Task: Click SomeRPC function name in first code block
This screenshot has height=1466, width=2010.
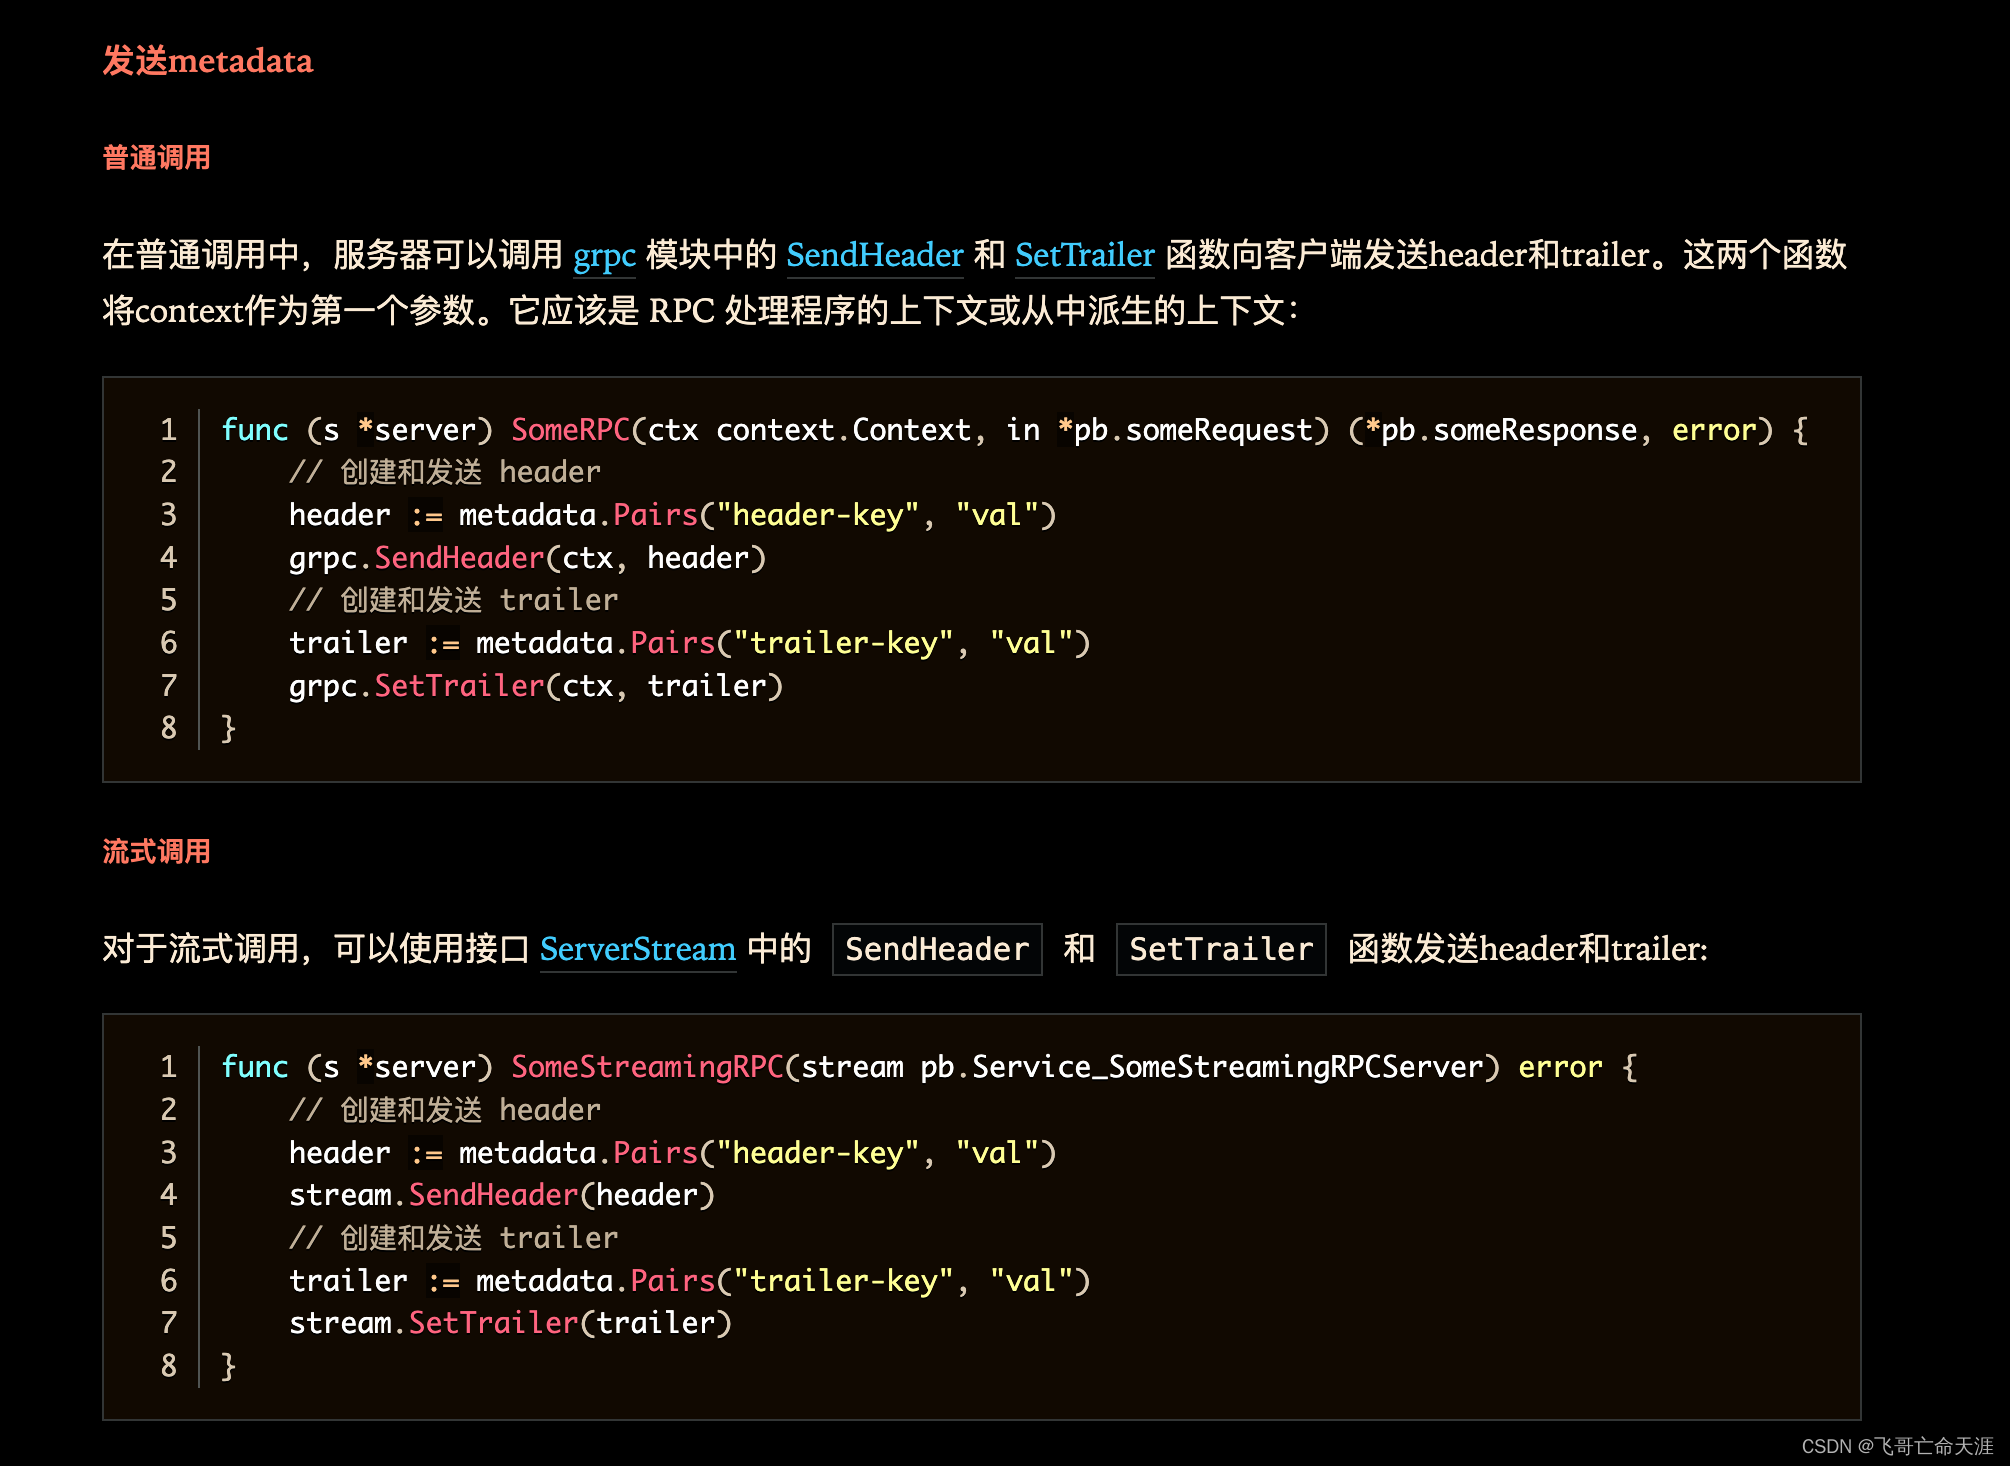Action: pos(570,430)
